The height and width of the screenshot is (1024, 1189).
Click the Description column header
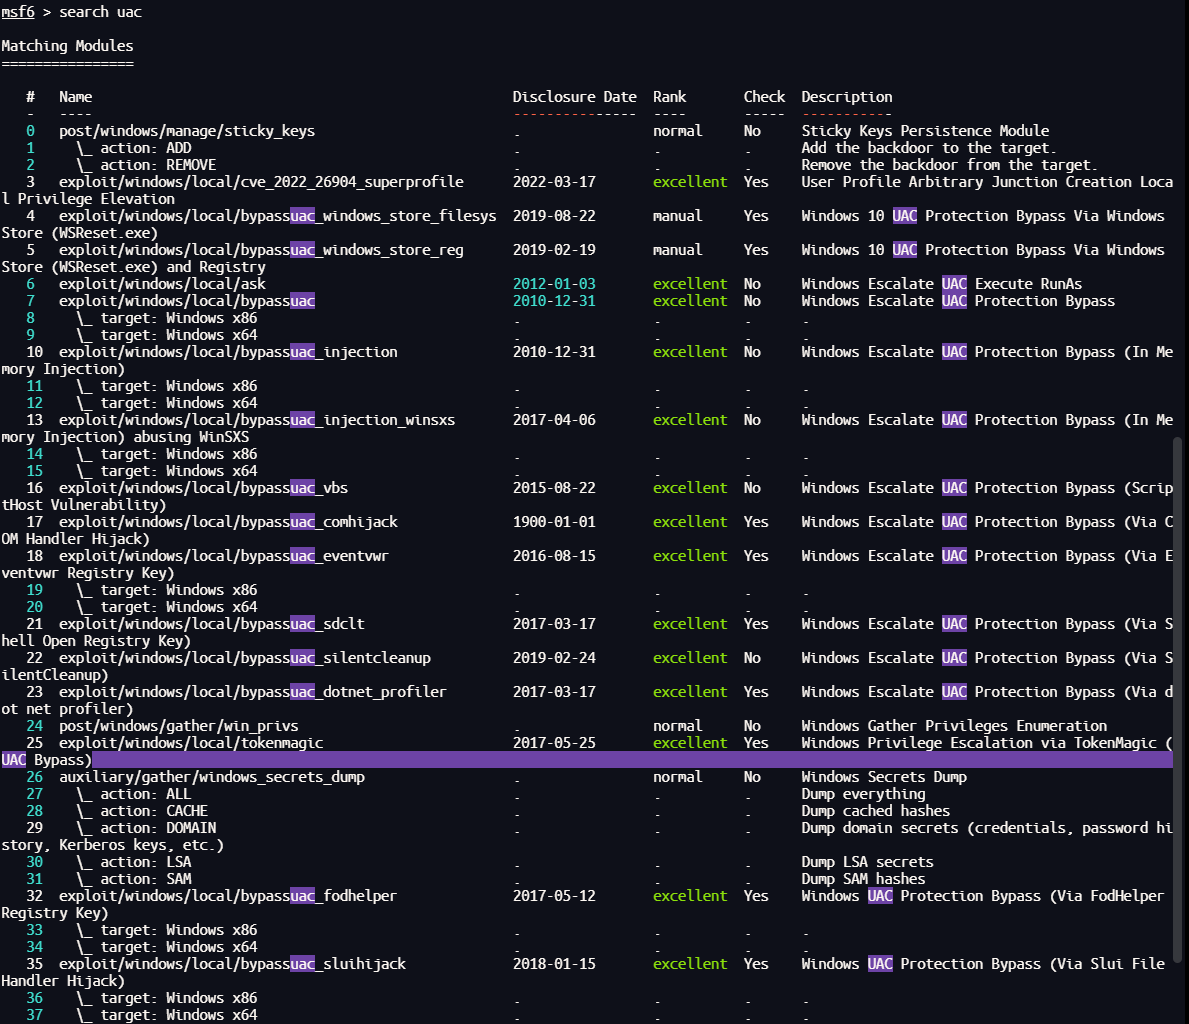[x=846, y=97]
